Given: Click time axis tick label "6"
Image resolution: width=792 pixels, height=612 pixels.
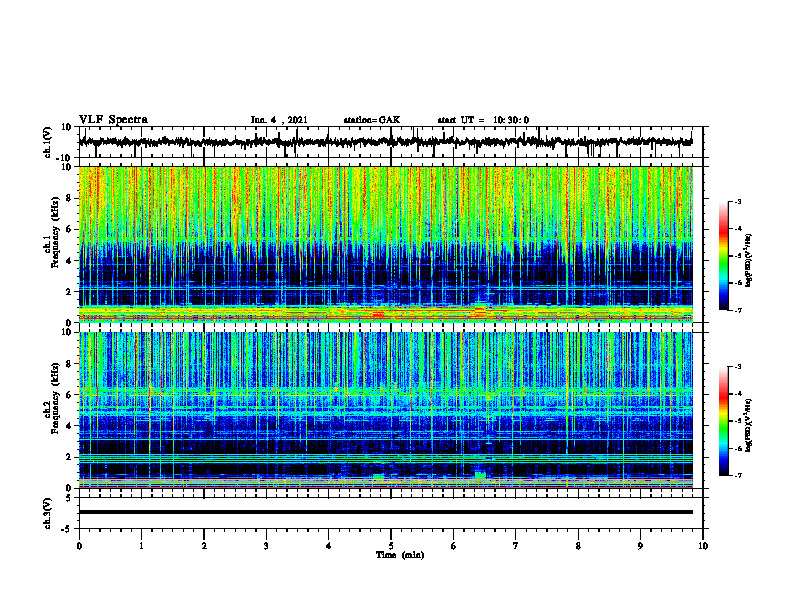Looking at the screenshot, I should (454, 546).
